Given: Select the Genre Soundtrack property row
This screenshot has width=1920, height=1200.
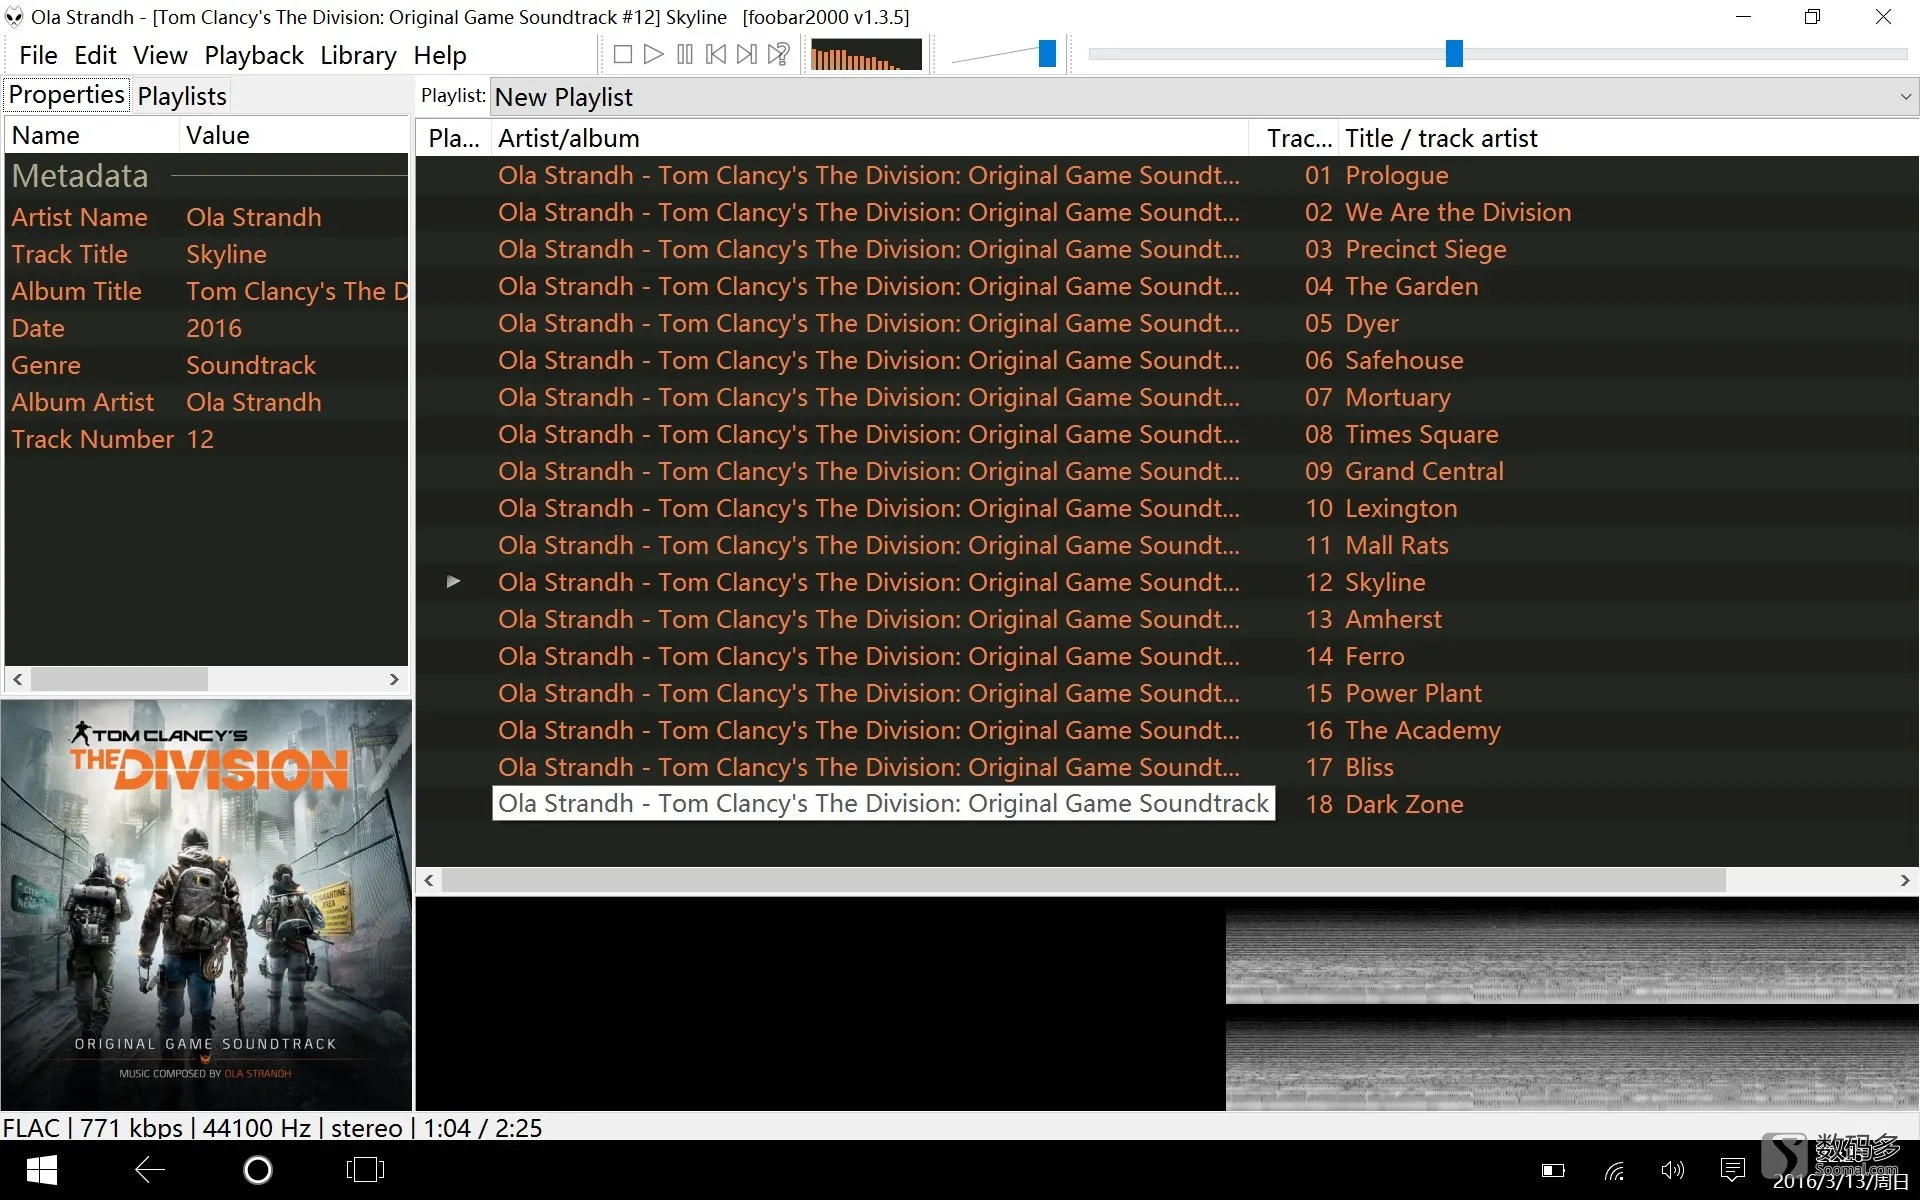Looking at the screenshot, I should 207,365.
